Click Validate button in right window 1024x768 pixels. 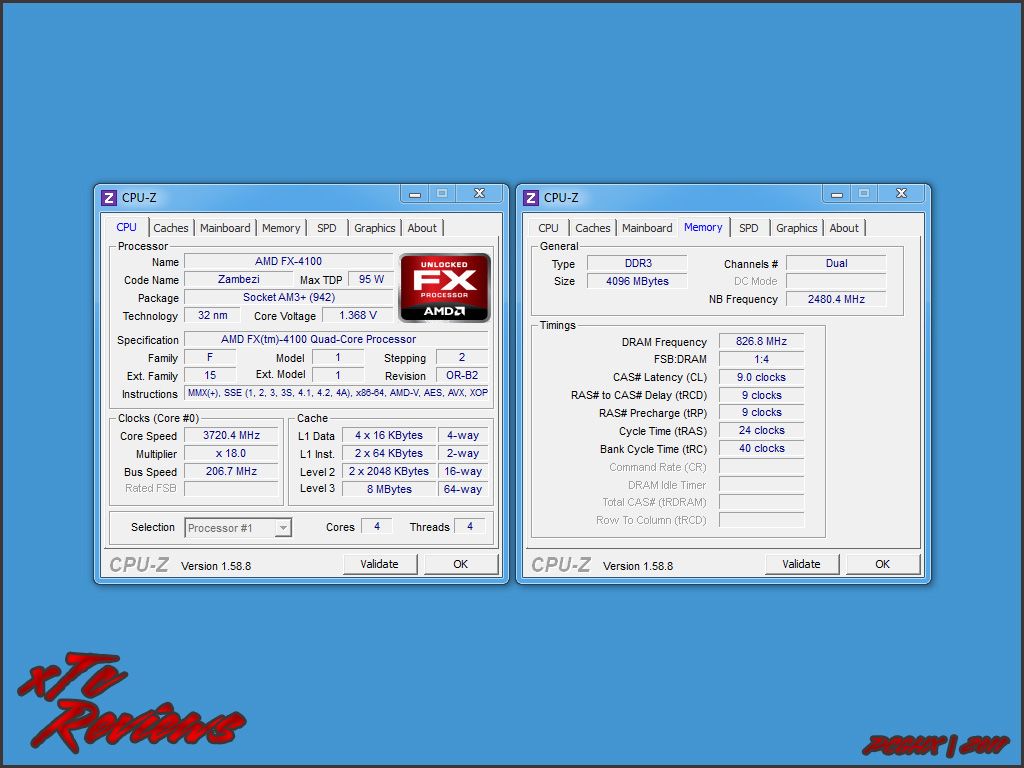coord(802,564)
